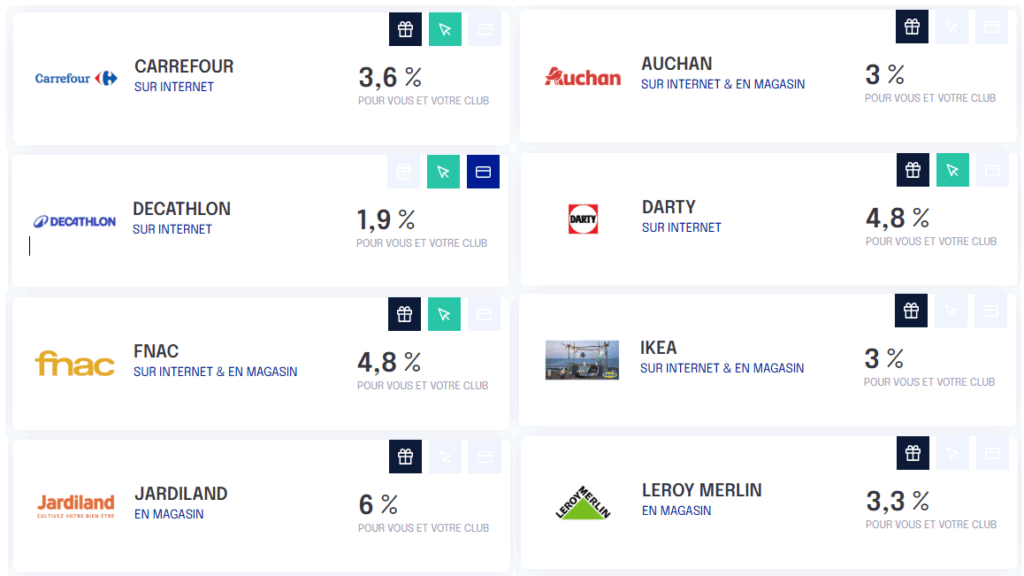Click the cursor icon on Darty card
The image size is (1024, 576).
(952, 170)
